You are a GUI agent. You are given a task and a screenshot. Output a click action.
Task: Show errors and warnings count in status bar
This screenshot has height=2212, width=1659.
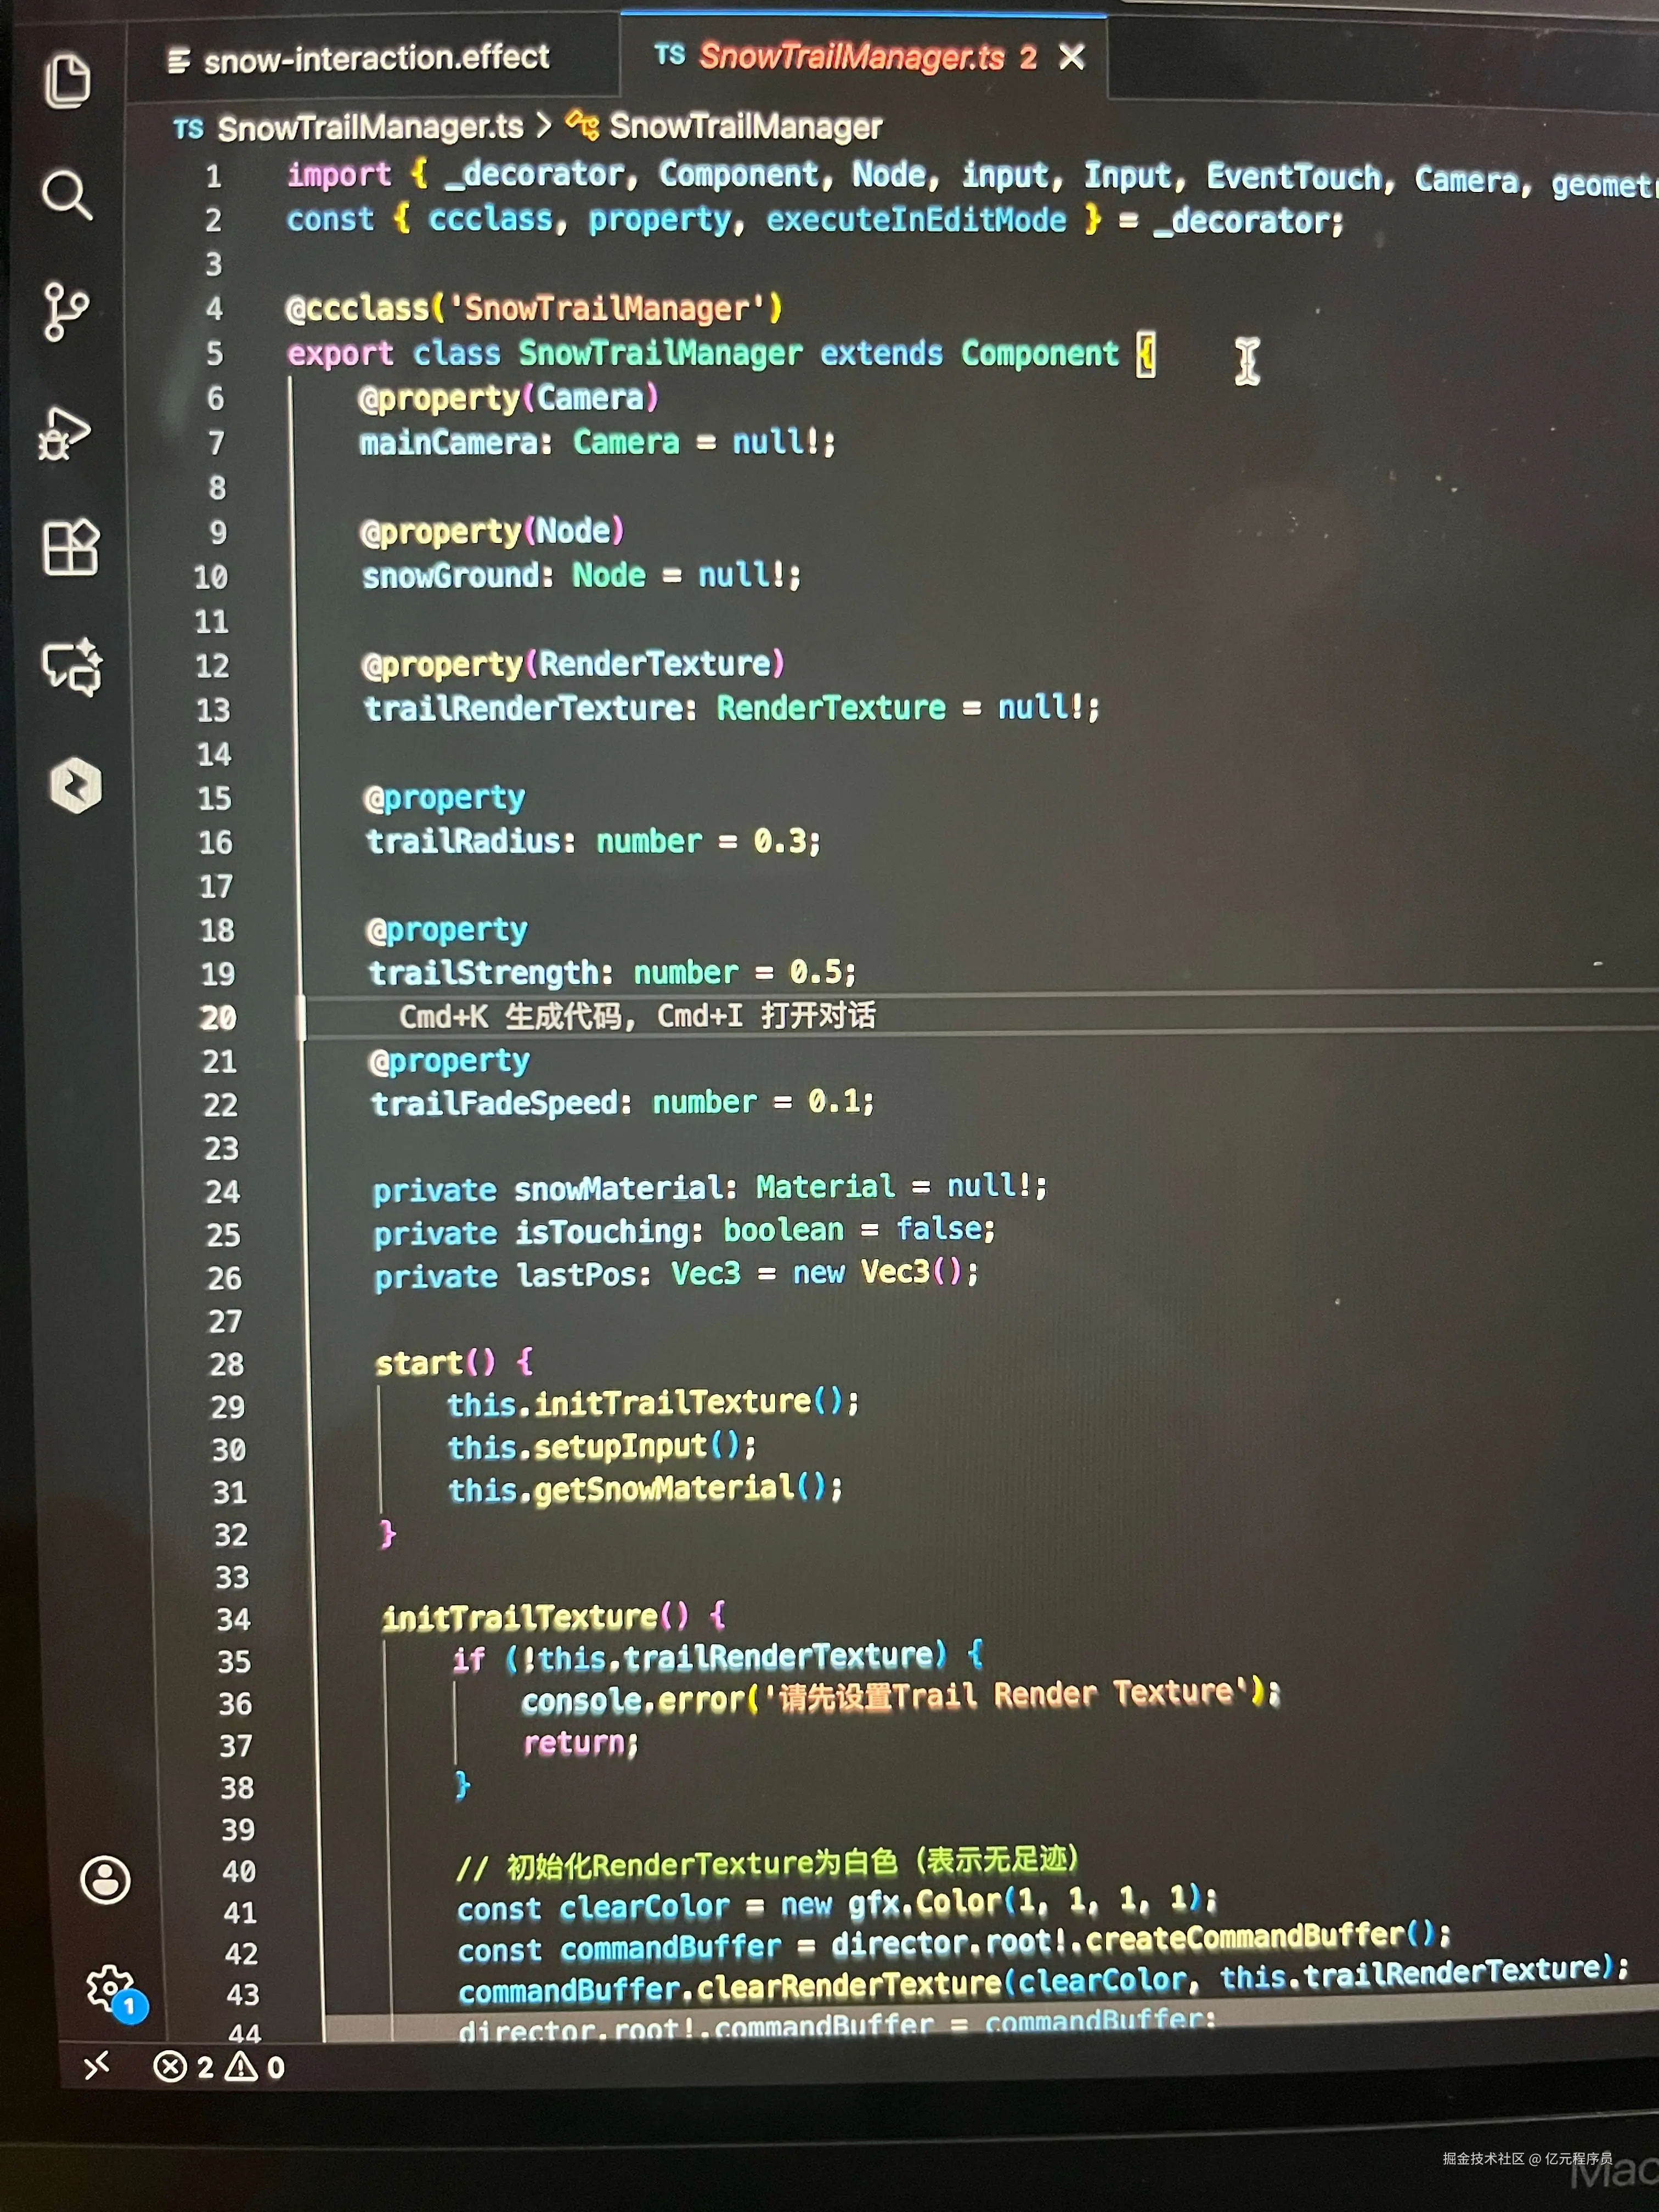(219, 2066)
